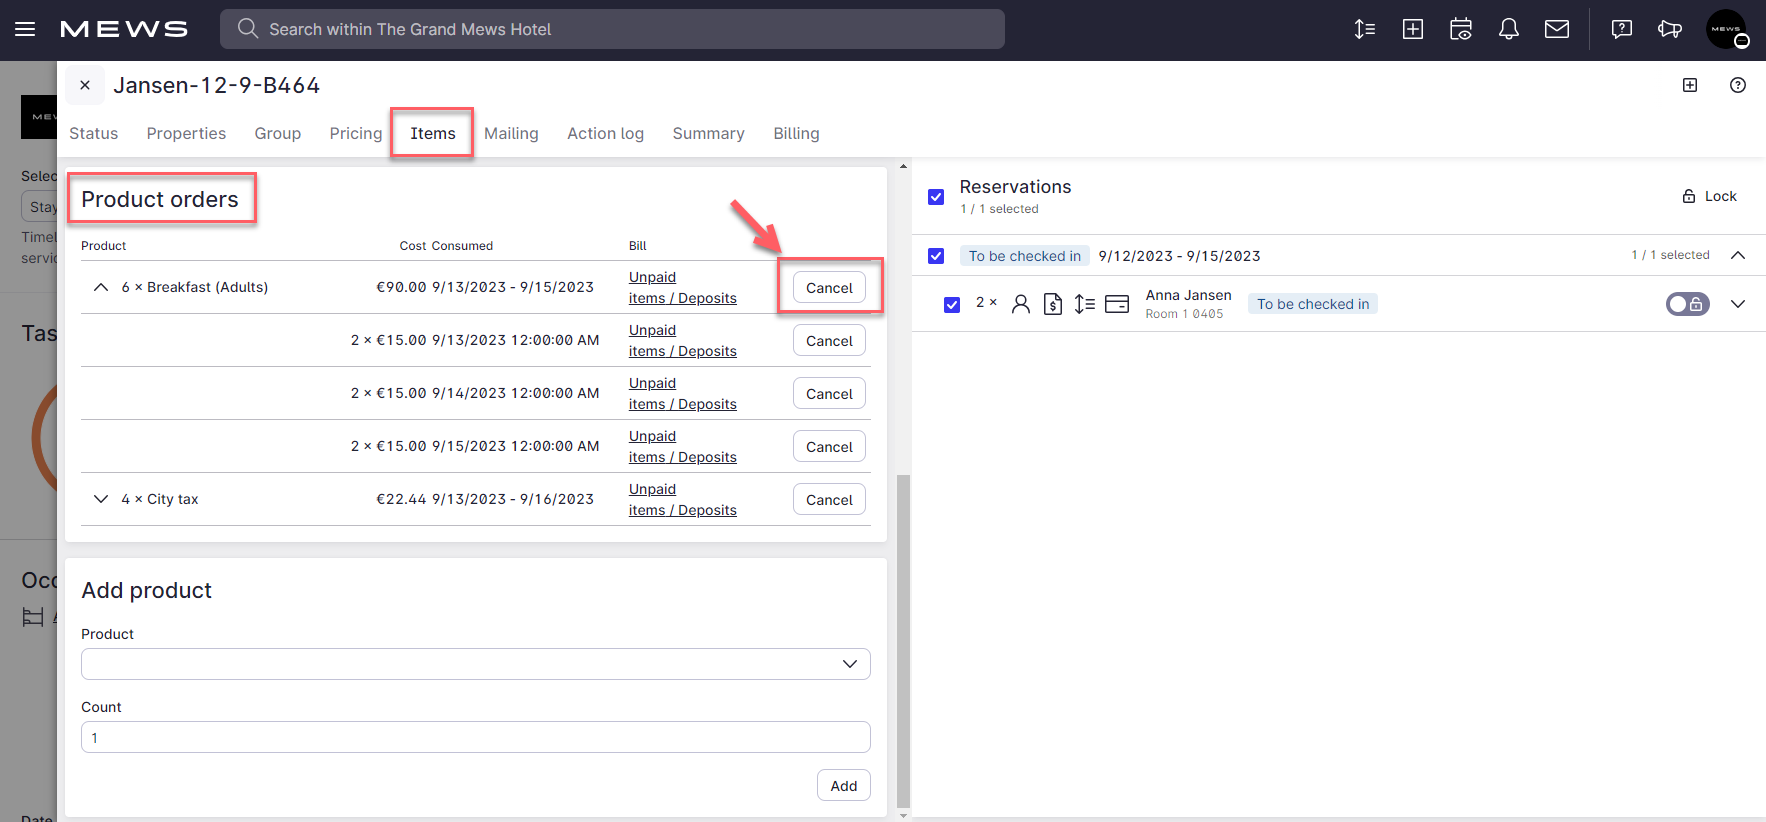Image resolution: width=1766 pixels, height=822 pixels.
Task: Switch to the Billing tab
Action: click(x=796, y=133)
